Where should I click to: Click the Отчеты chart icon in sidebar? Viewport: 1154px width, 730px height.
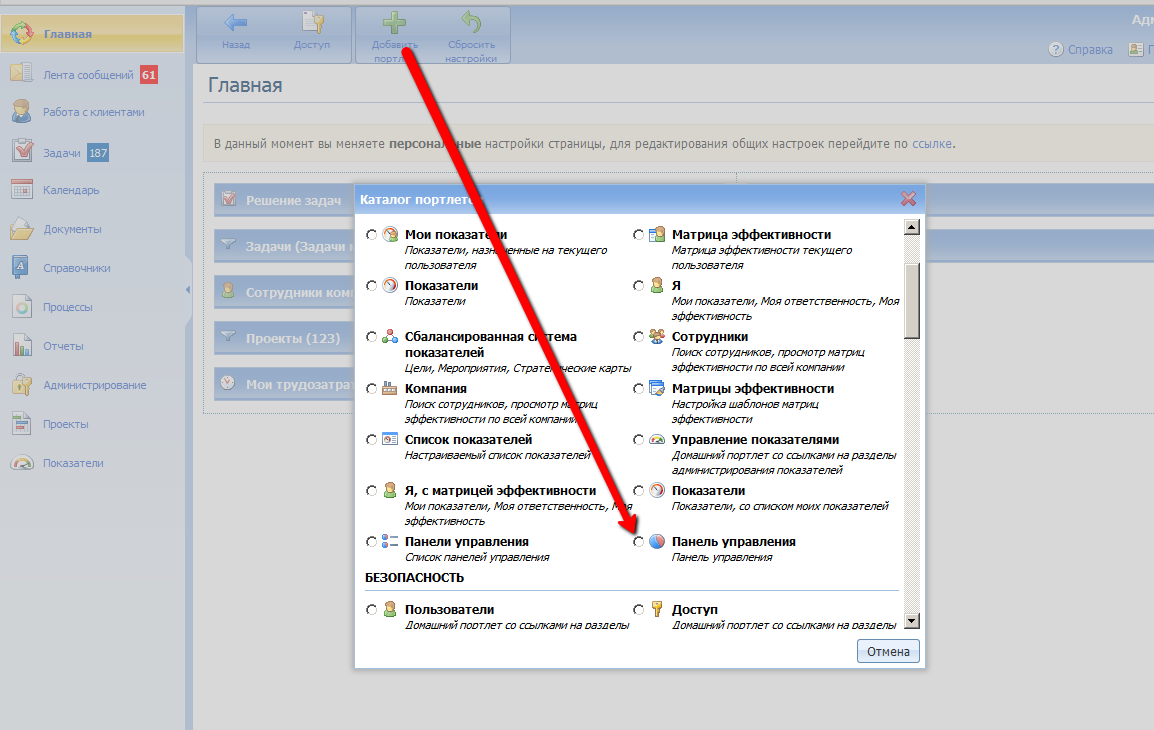pyautogui.click(x=22, y=346)
